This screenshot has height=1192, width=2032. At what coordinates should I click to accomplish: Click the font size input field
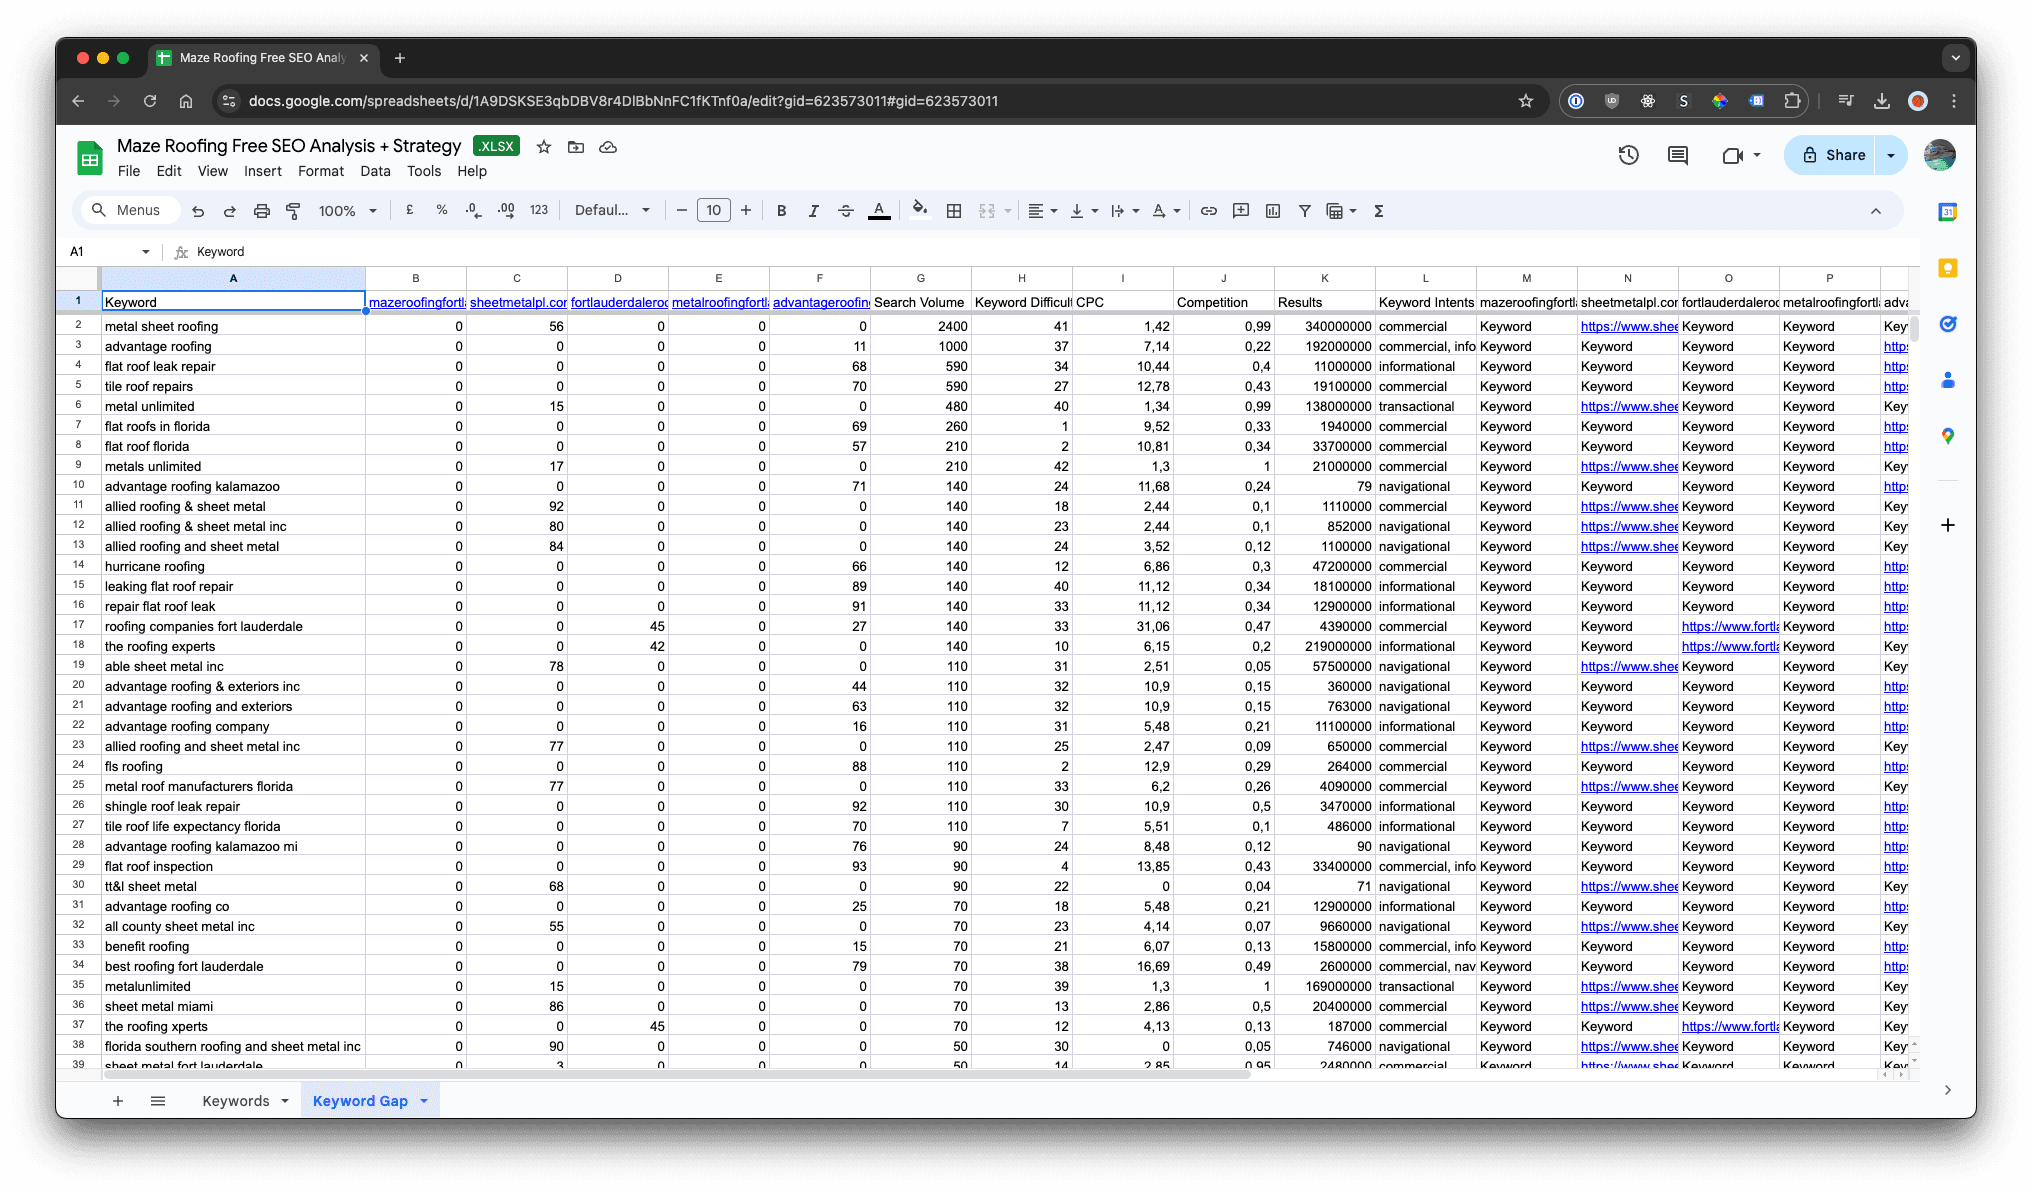pyautogui.click(x=713, y=210)
